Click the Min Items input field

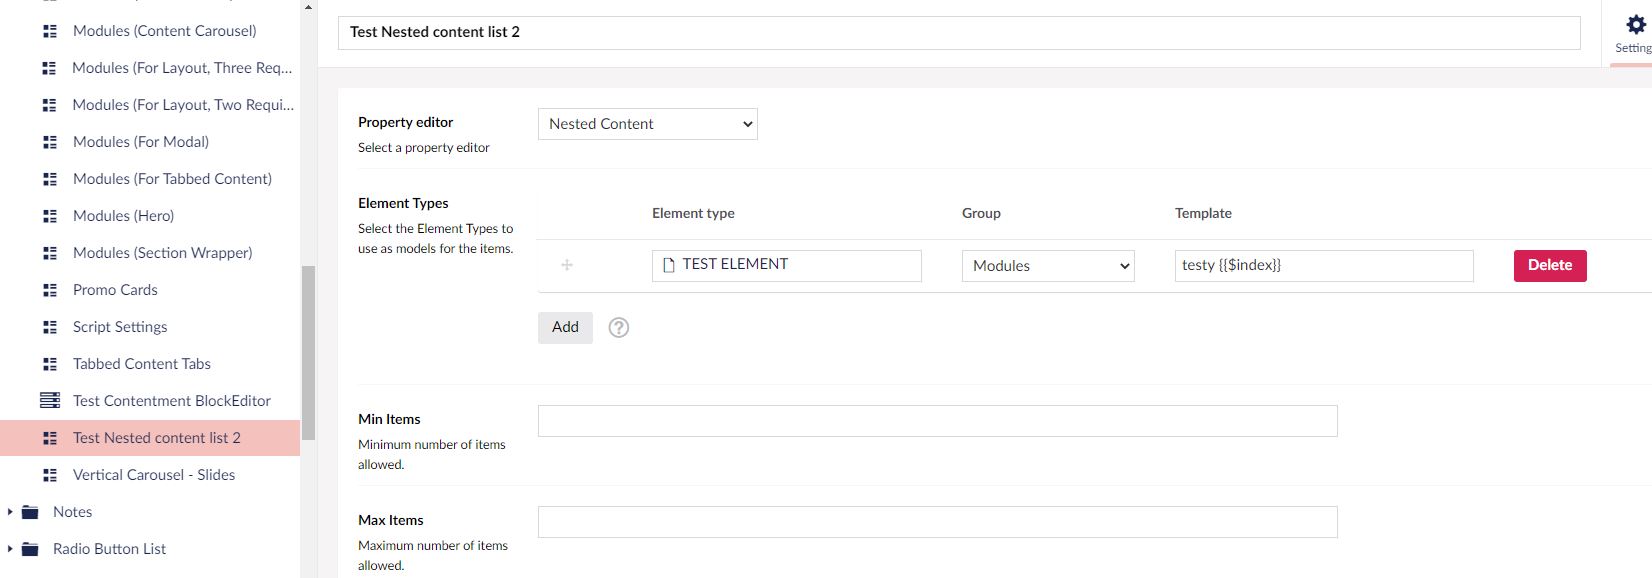point(937,421)
